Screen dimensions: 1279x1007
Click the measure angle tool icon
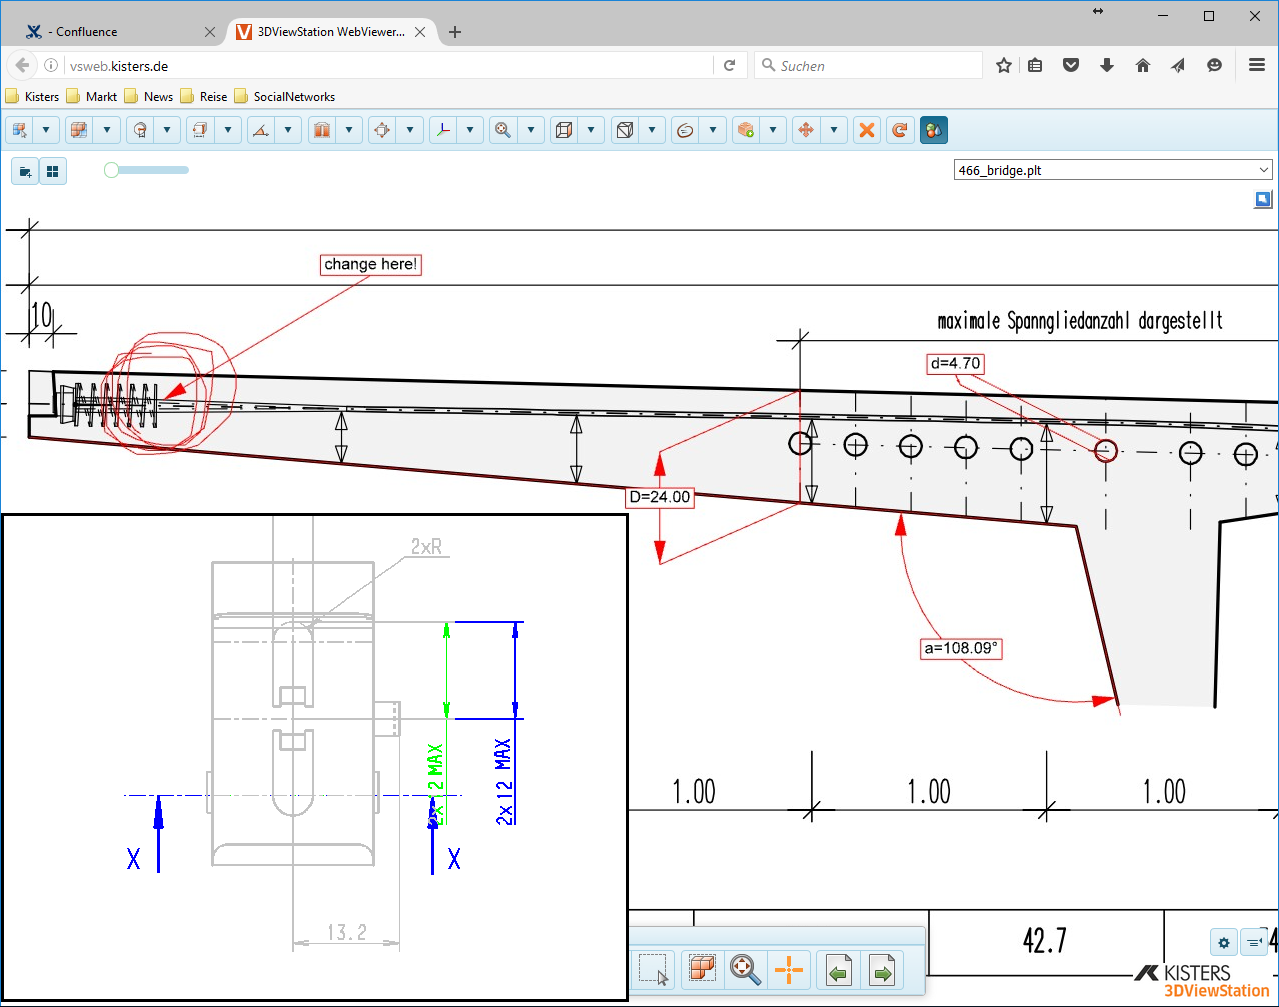coord(261,130)
